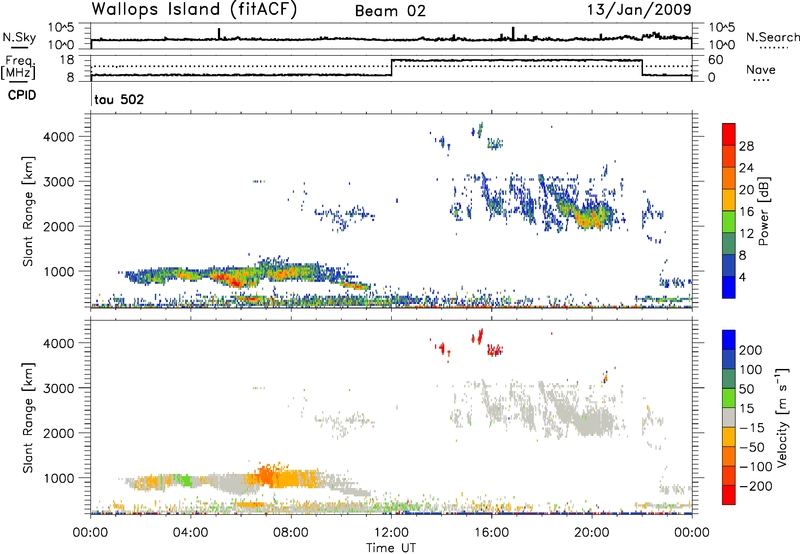This screenshot has height=554, width=800.
Task: Click the "Velocity [m s-1]" colorbar title
Action: (x=782, y=417)
